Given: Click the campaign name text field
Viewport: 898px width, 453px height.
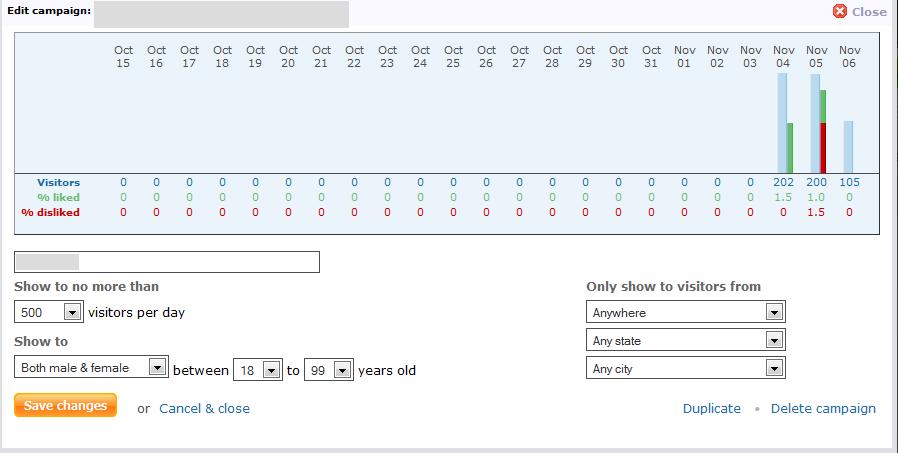Looking at the screenshot, I should pos(167,262).
